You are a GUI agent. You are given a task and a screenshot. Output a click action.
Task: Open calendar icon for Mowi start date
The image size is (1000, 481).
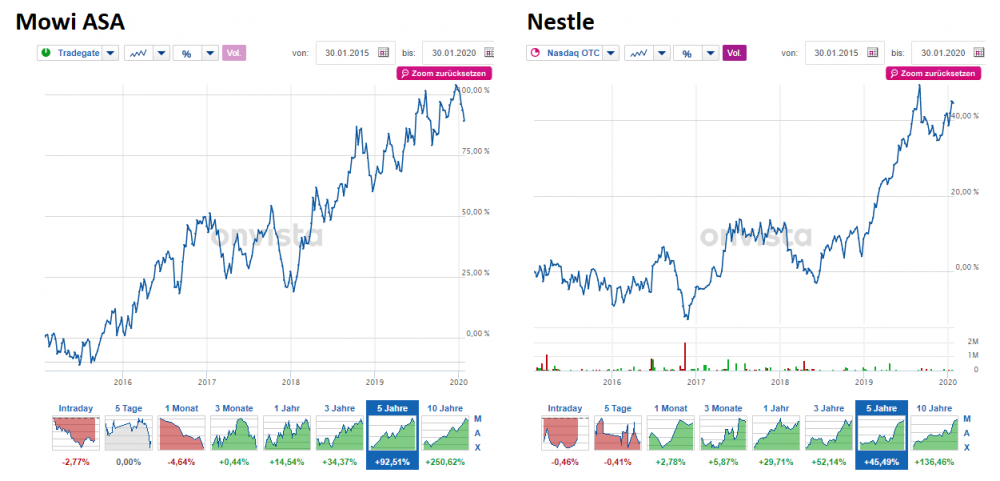tap(383, 53)
